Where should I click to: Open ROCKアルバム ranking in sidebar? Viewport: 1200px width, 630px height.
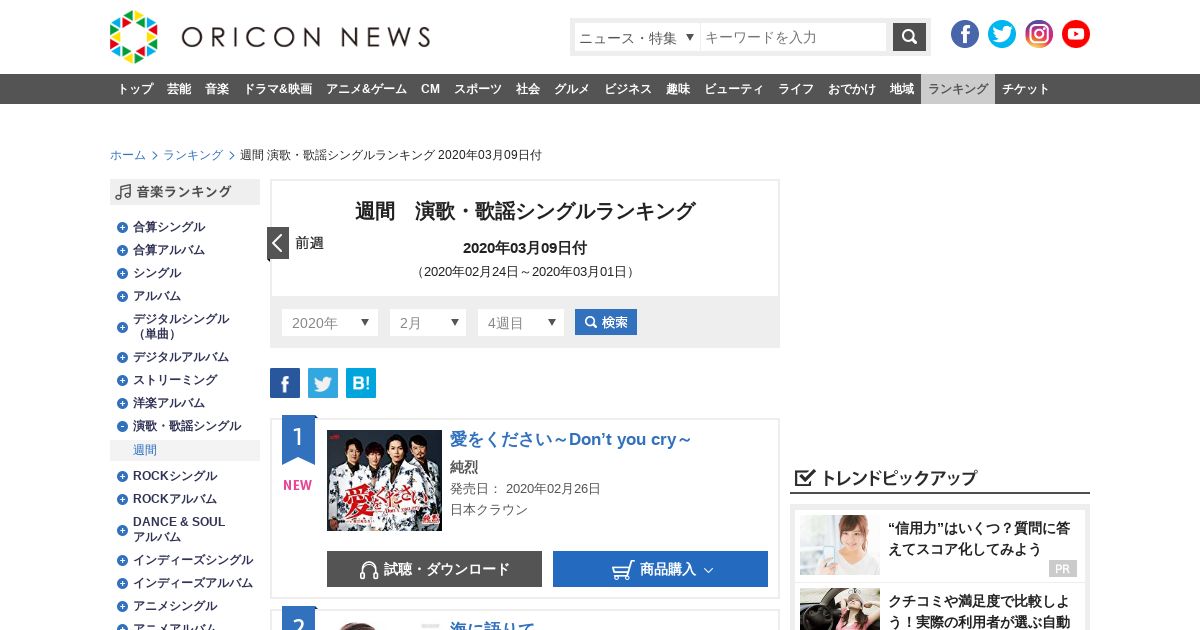(x=175, y=499)
